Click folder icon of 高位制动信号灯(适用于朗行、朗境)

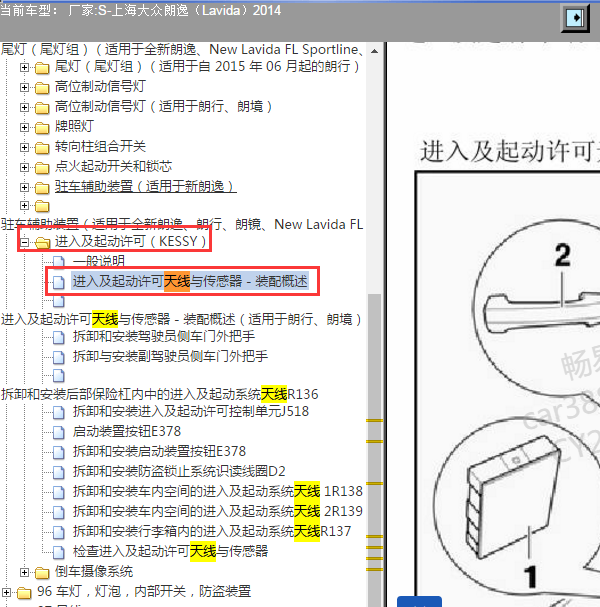coord(42,108)
